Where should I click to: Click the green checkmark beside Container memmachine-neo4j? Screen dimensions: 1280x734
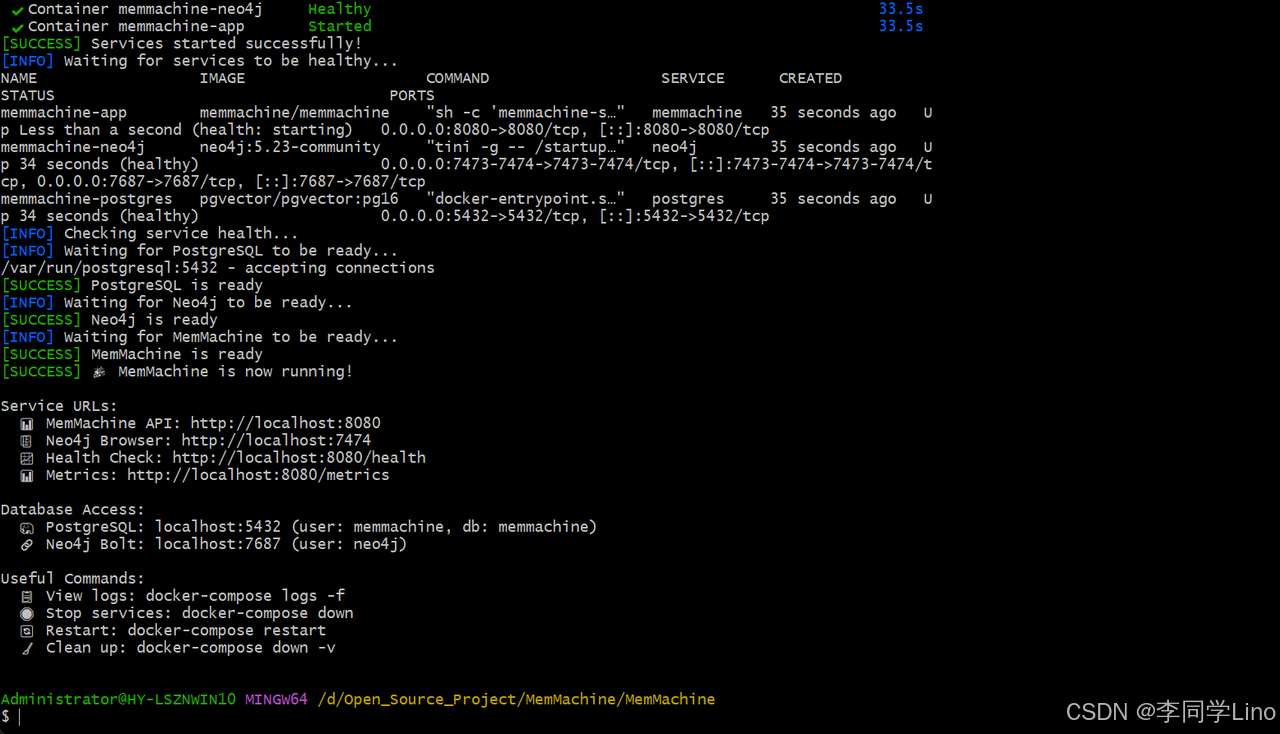pyautogui.click(x=17, y=10)
